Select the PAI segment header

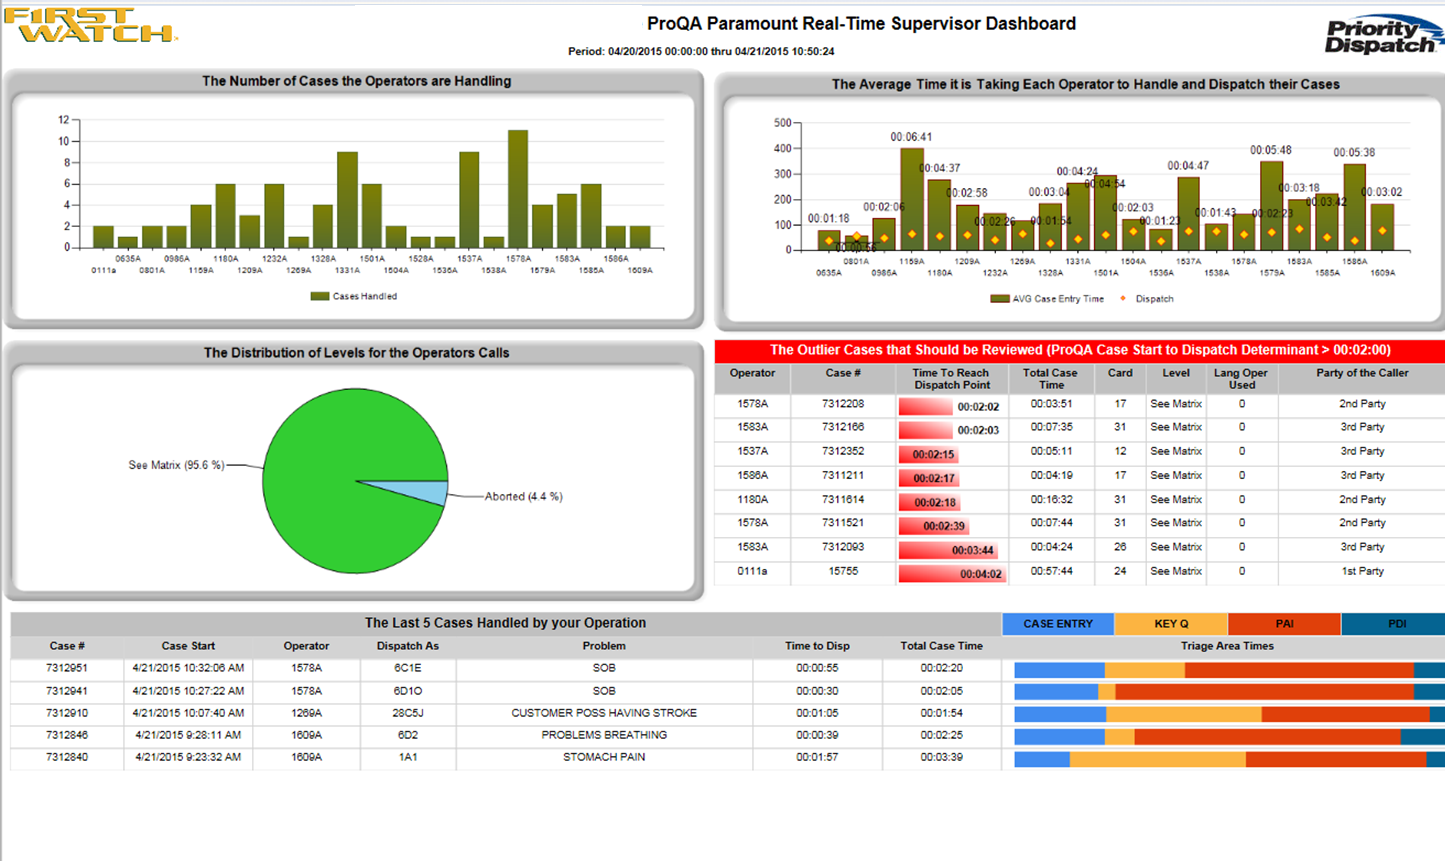click(x=1282, y=623)
